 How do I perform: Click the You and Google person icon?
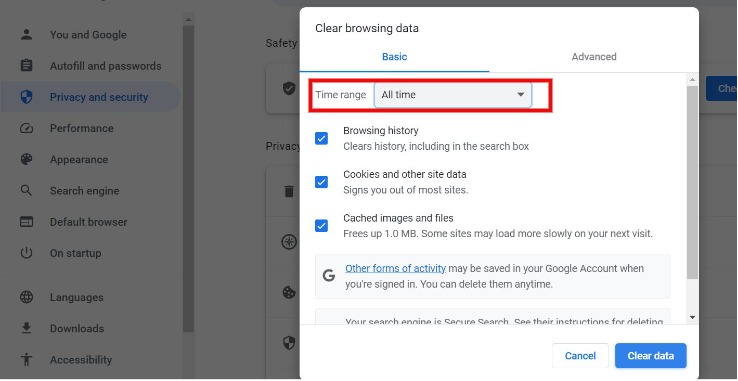[x=26, y=34]
